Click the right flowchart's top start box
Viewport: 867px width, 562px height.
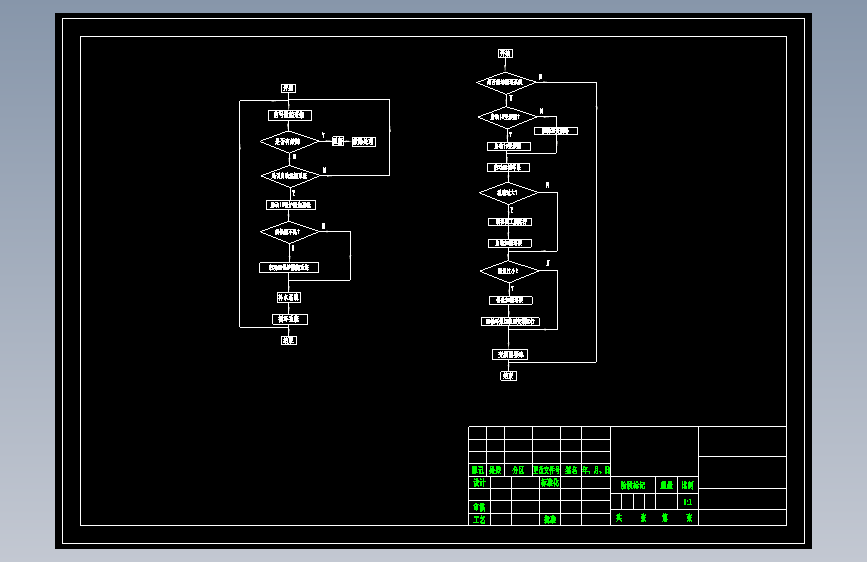click(505, 54)
